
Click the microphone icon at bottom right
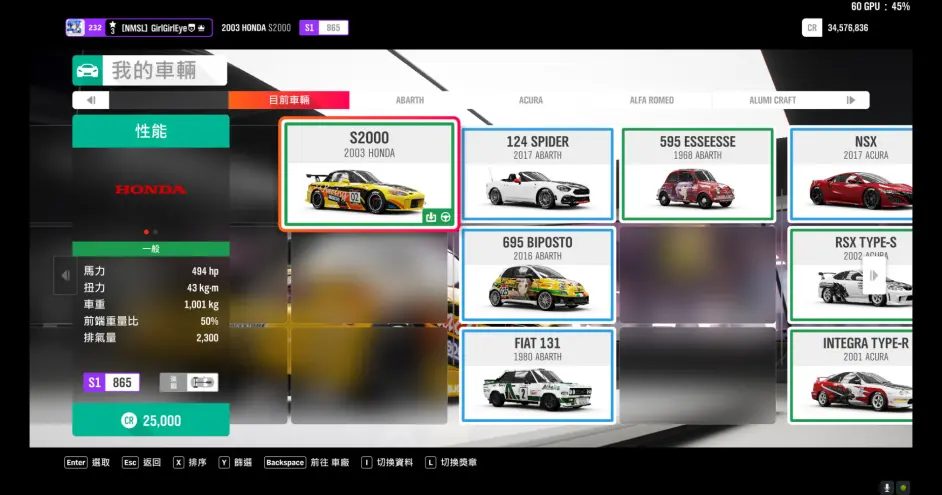point(887,487)
